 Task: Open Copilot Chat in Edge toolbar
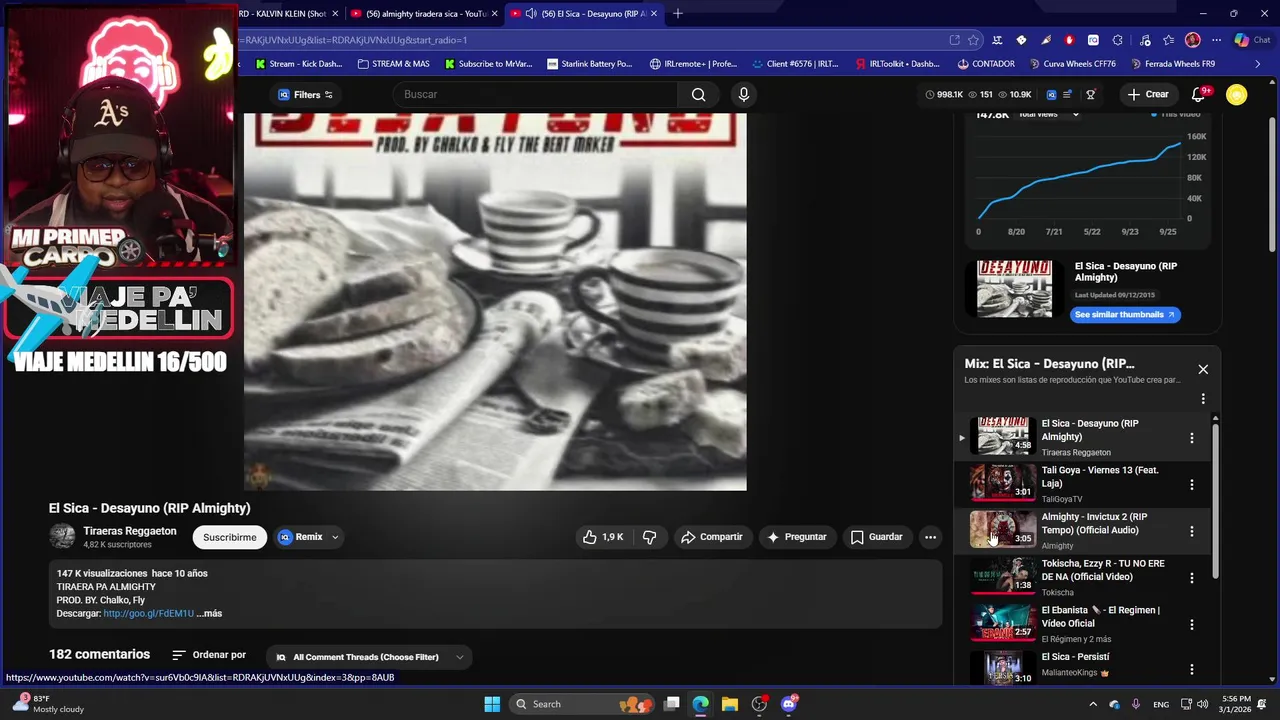[x=1251, y=40]
